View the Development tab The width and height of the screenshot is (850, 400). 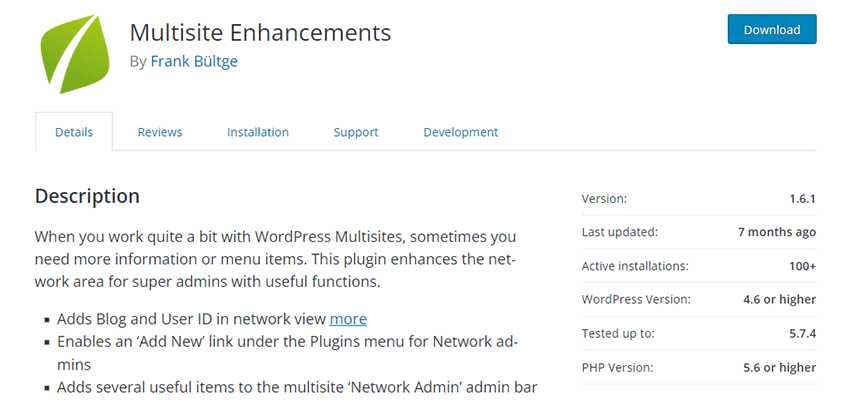460,132
